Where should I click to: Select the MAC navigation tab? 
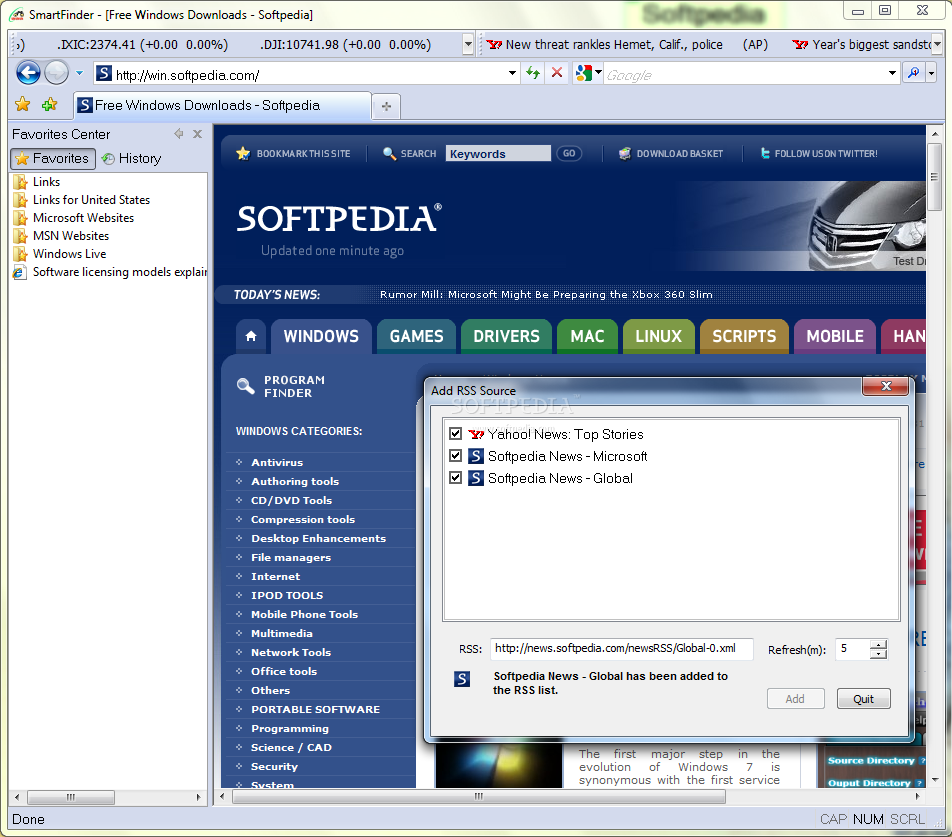pos(587,336)
